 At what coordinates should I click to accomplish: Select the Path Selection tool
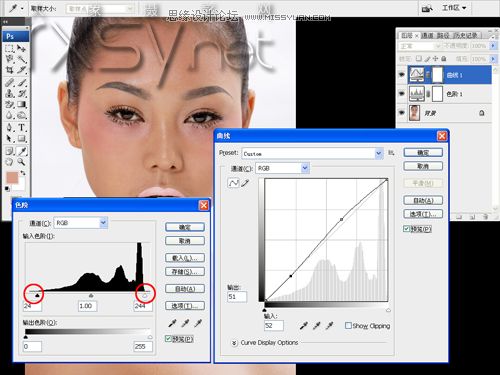(x=10, y=138)
